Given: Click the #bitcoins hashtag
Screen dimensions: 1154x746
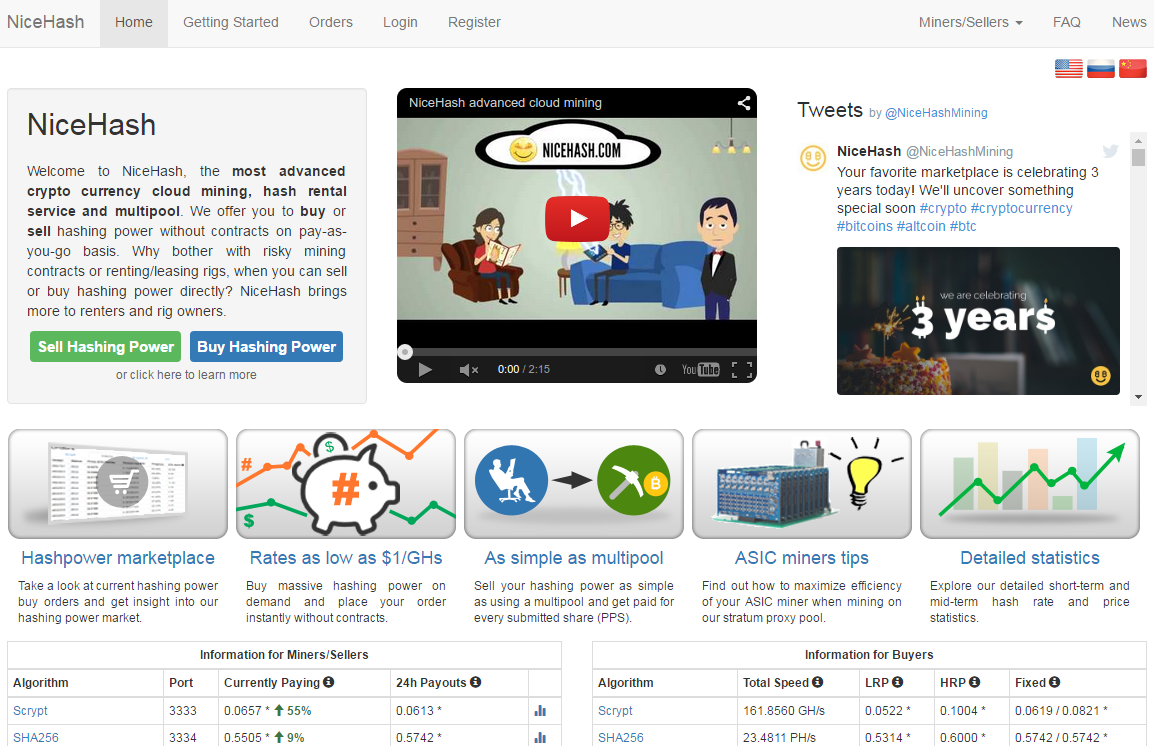Looking at the screenshot, I should [x=865, y=226].
